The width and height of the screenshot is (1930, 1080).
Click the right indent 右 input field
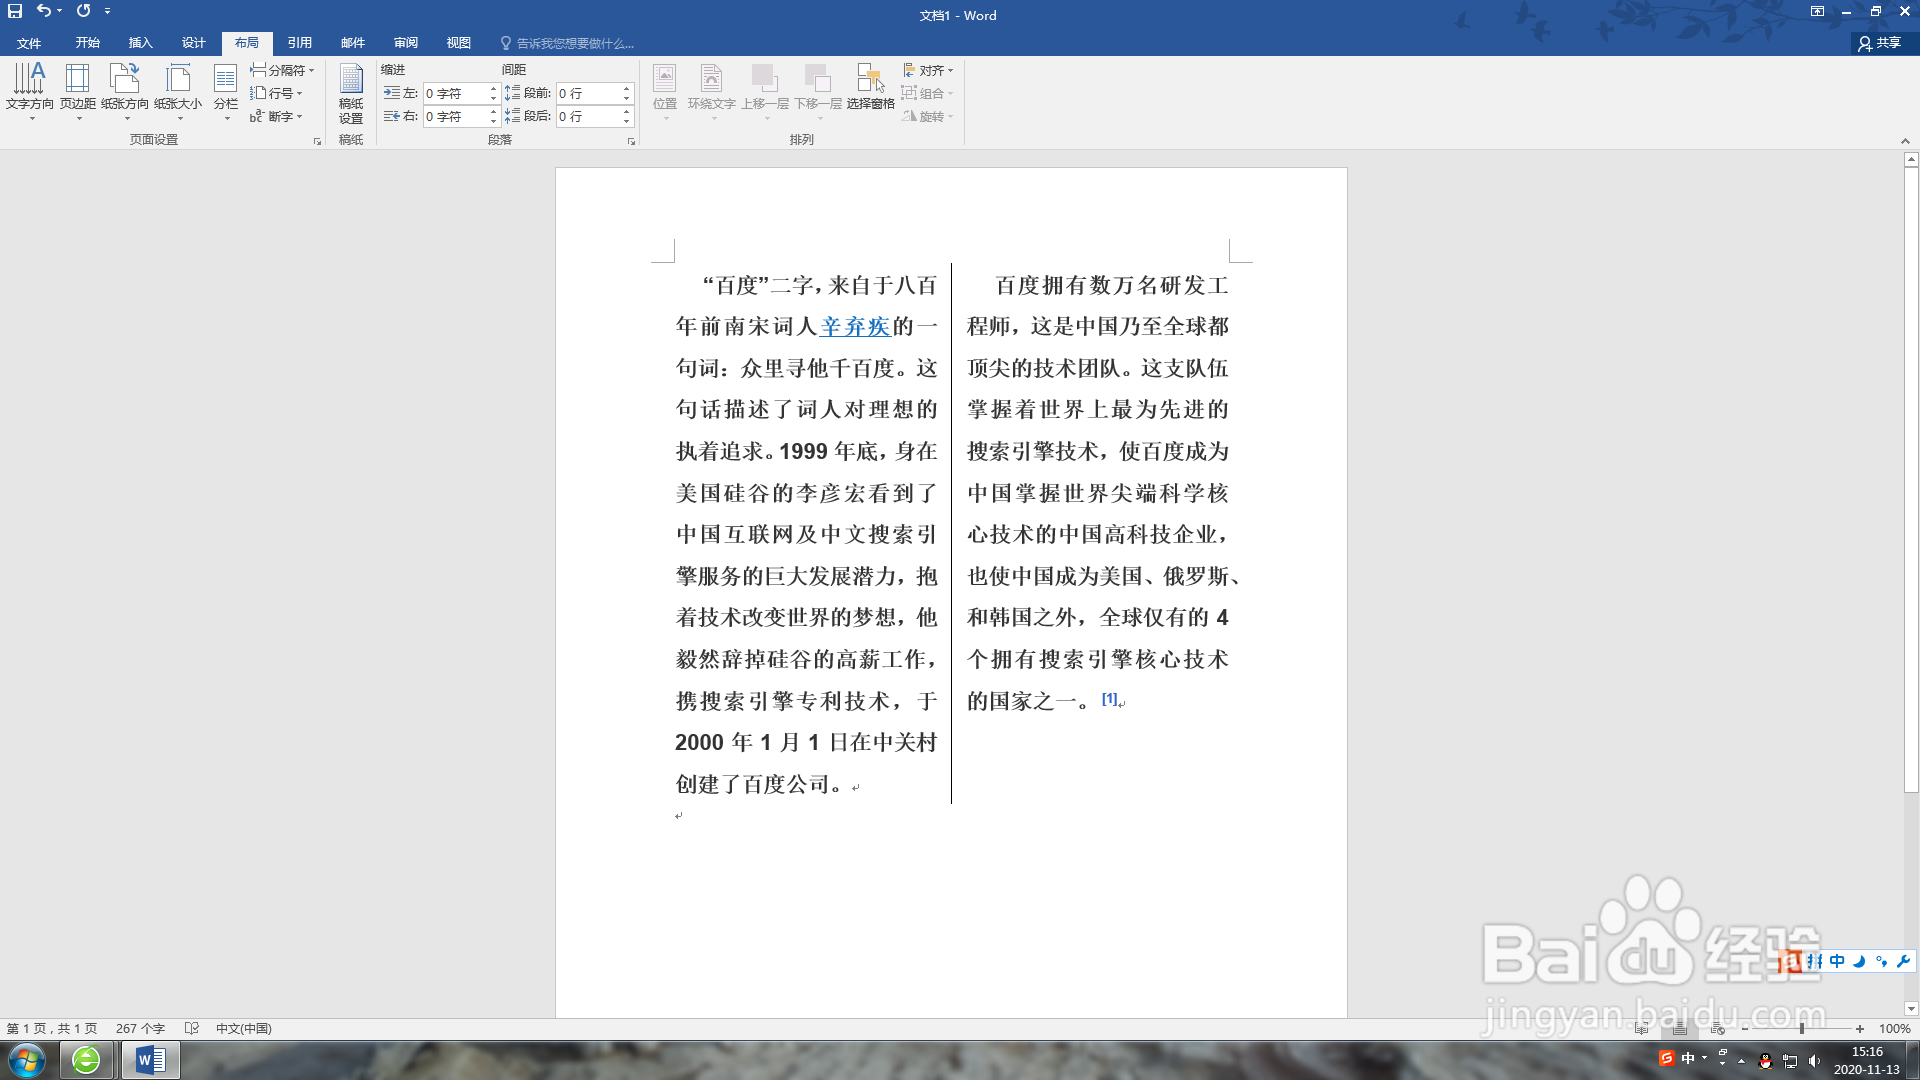tap(455, 116)
